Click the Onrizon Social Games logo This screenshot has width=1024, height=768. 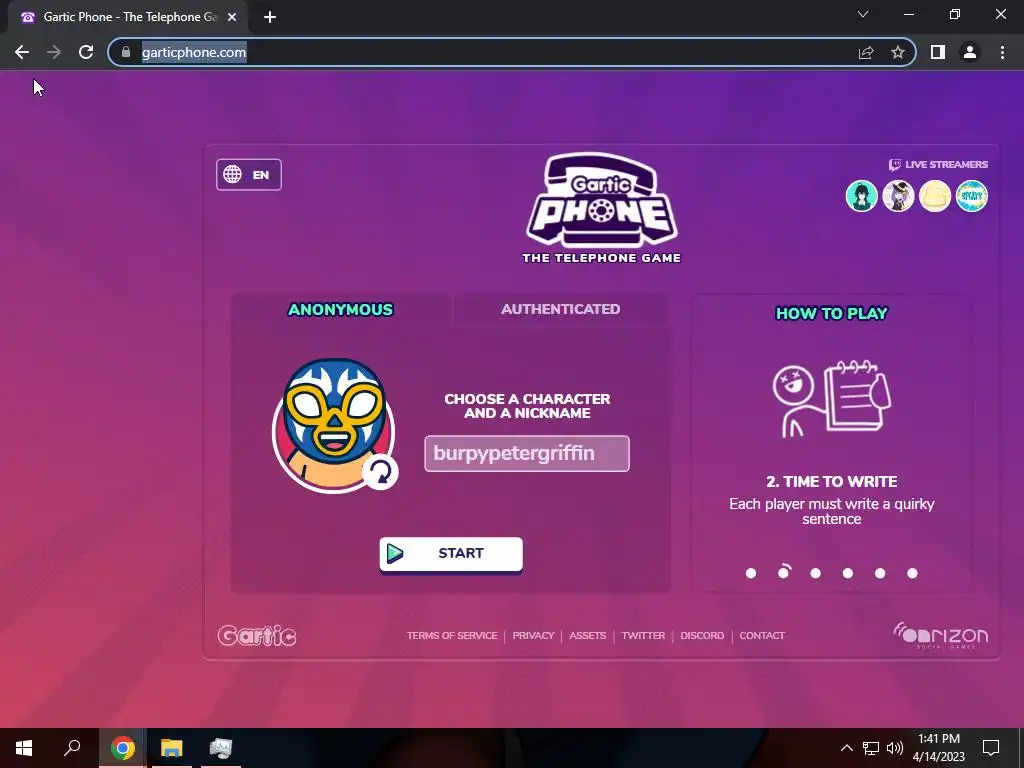click(940, 635)
